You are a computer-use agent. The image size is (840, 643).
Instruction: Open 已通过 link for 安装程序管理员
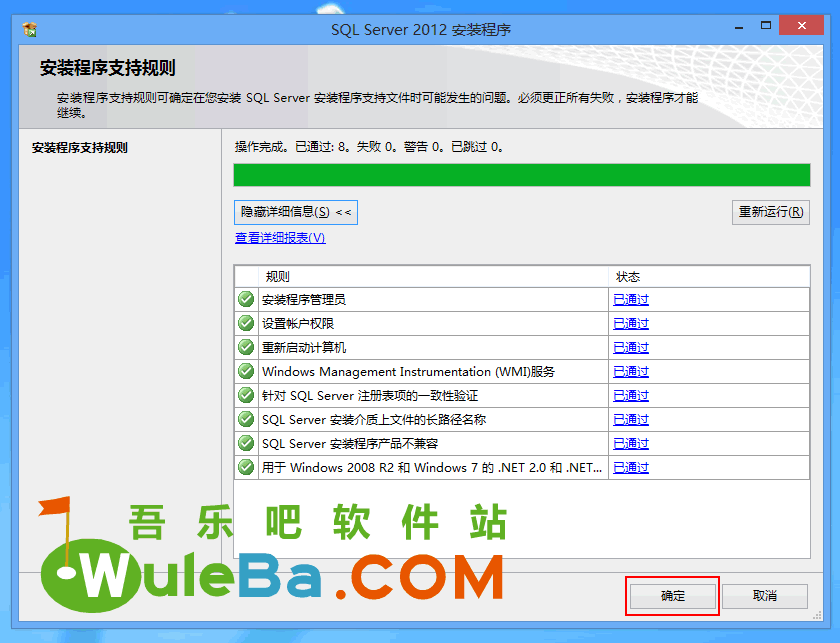(x=631, y=300)
